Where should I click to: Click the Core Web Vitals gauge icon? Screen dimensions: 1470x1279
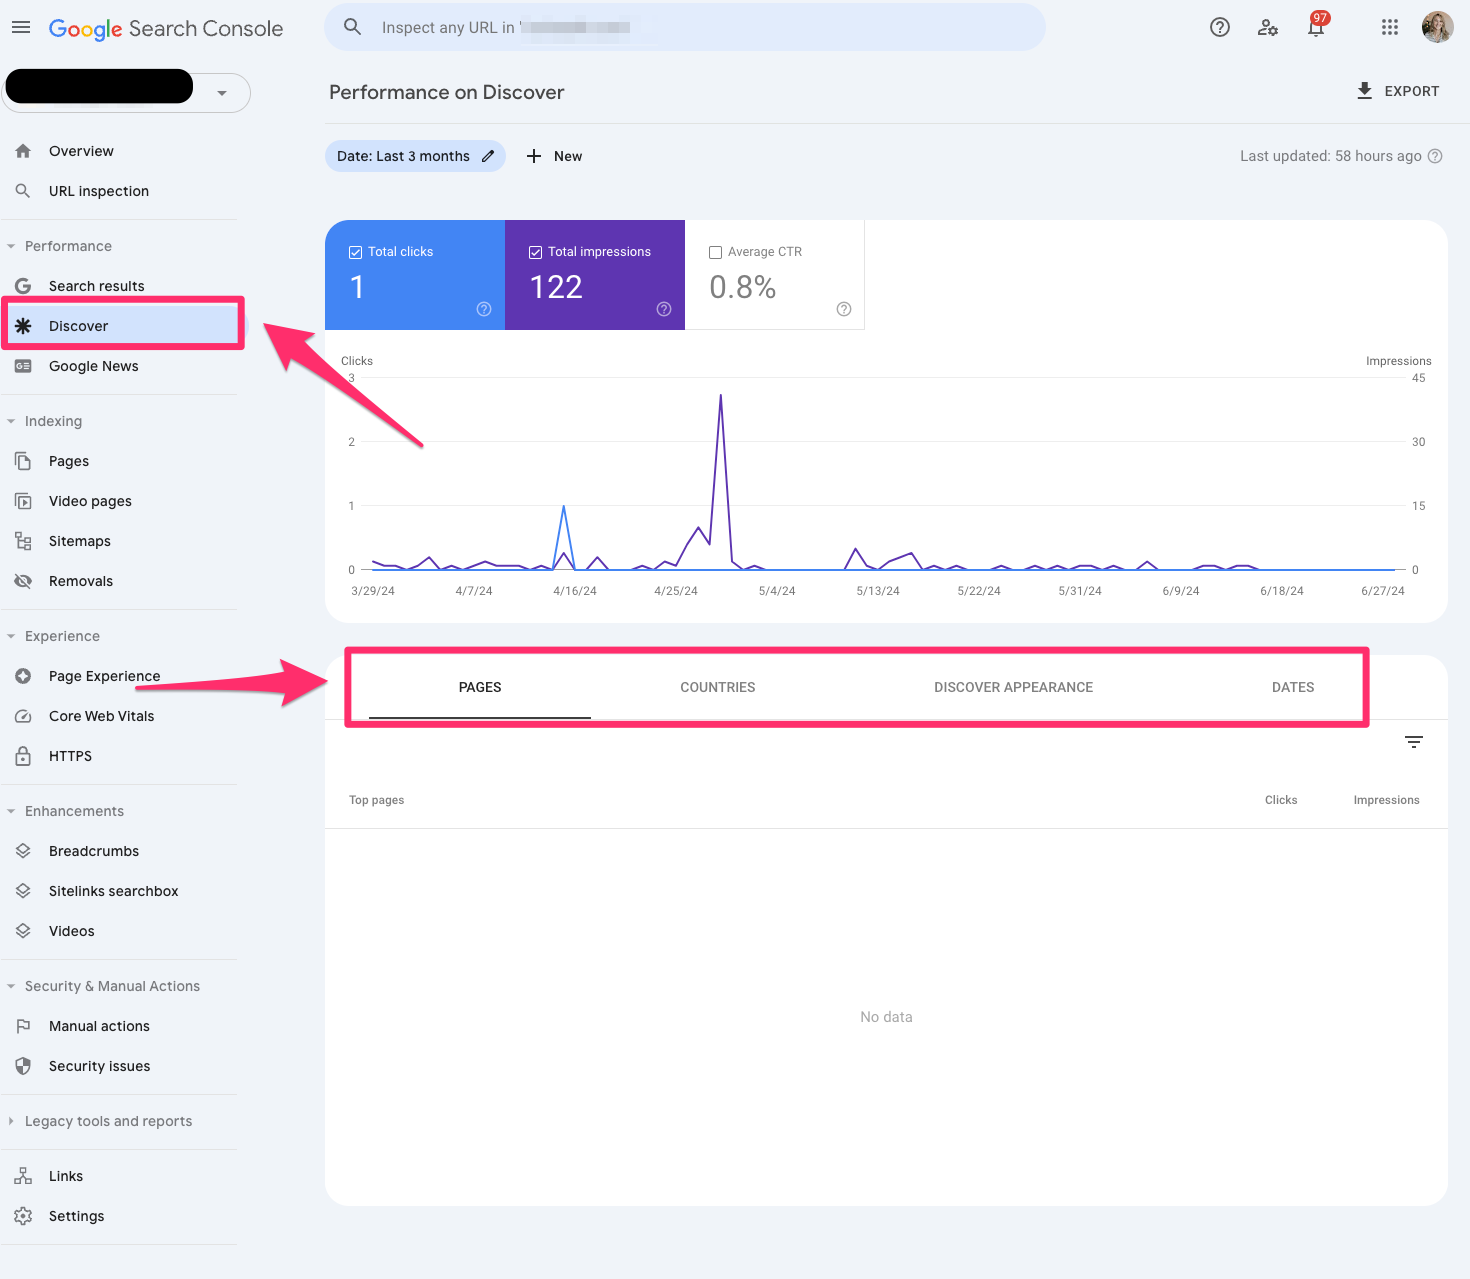[23, 716]
